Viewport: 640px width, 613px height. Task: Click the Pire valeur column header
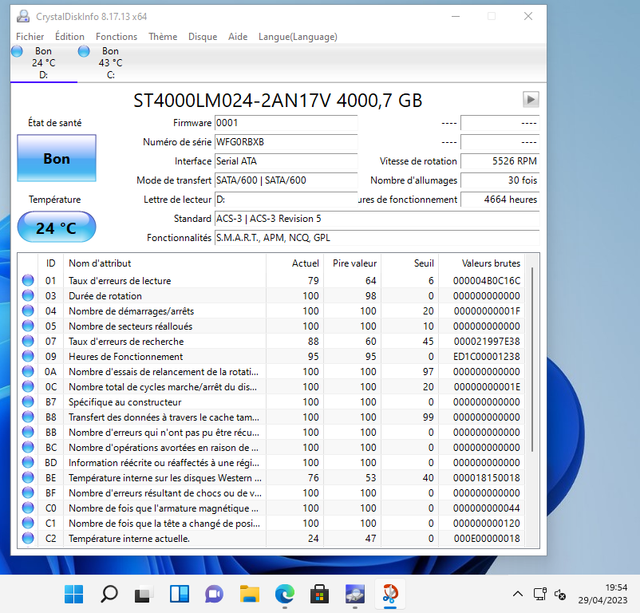(x=353, y=263)
